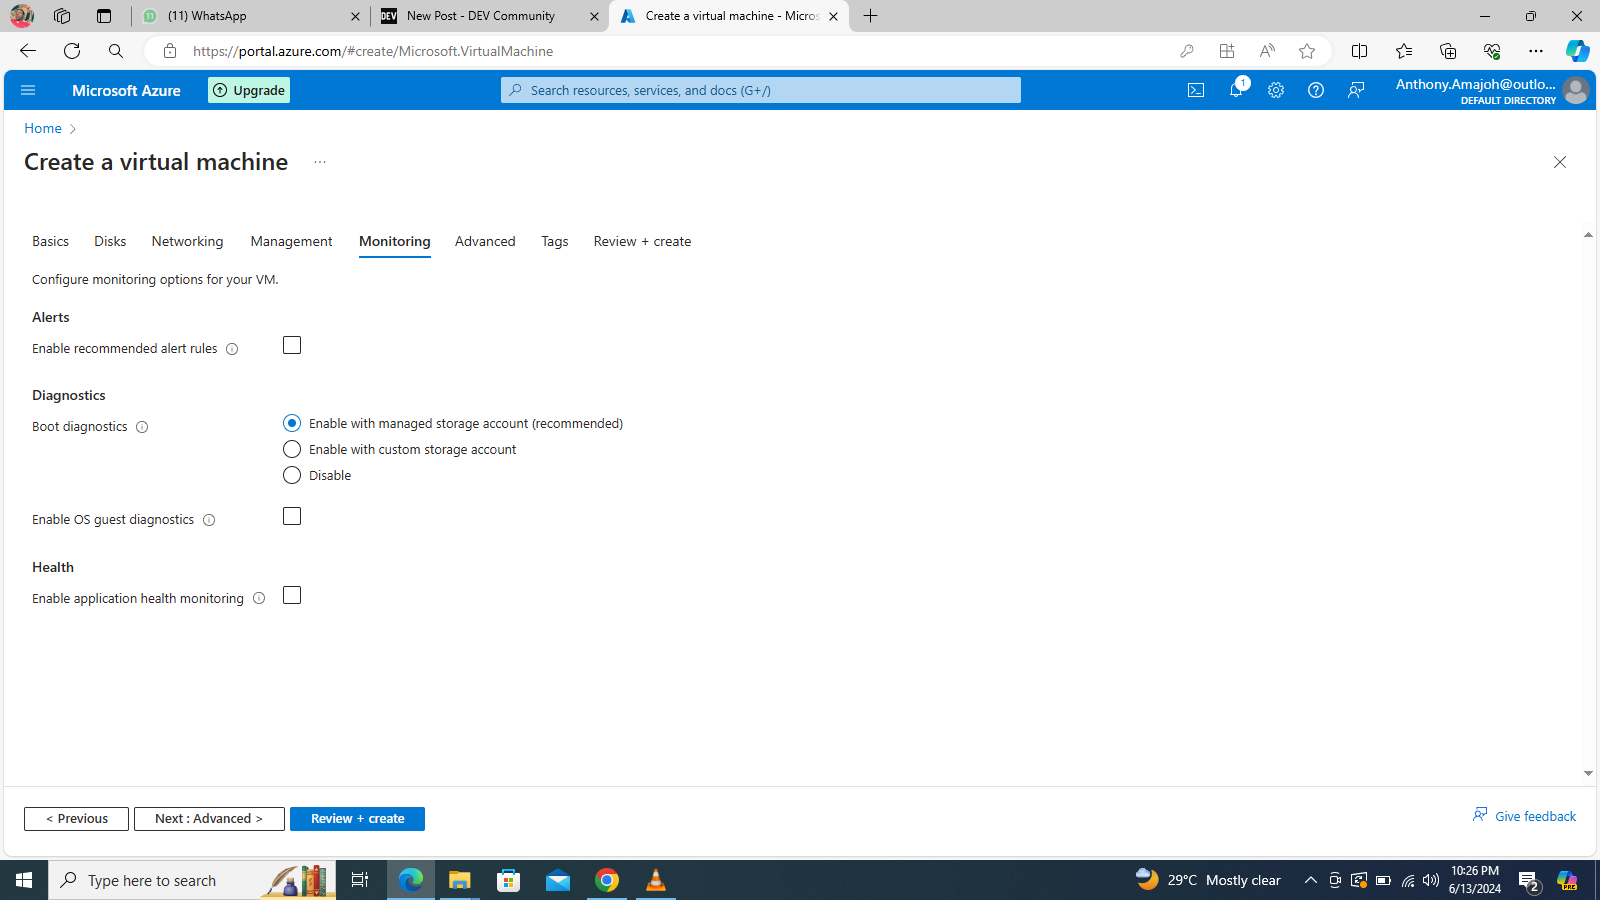Image resolution: width=1600 pixels, height=900 pixels.
Task: Go to Home via breadcrumb
Action: tap(43, 128)
